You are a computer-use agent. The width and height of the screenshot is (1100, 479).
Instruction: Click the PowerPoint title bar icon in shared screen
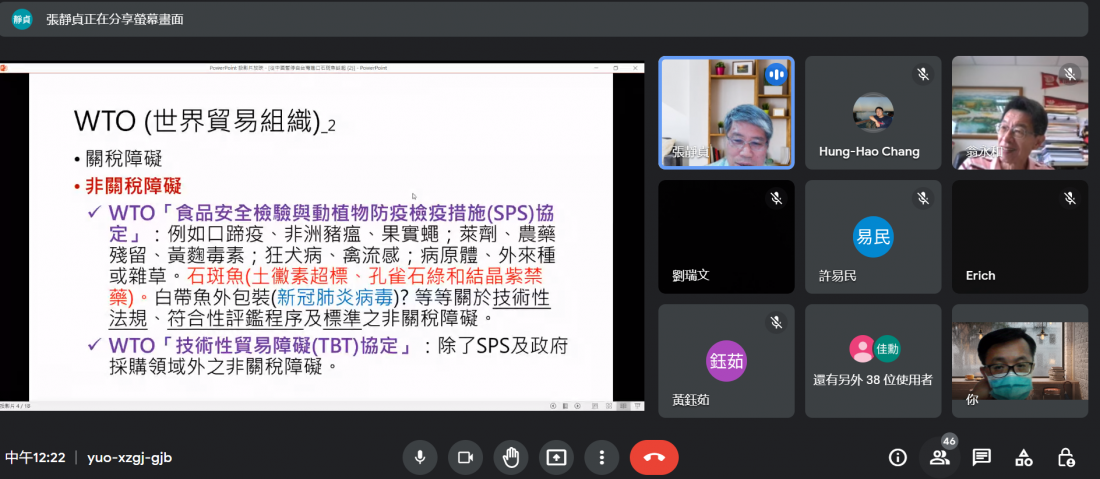(x=3, y=67)
